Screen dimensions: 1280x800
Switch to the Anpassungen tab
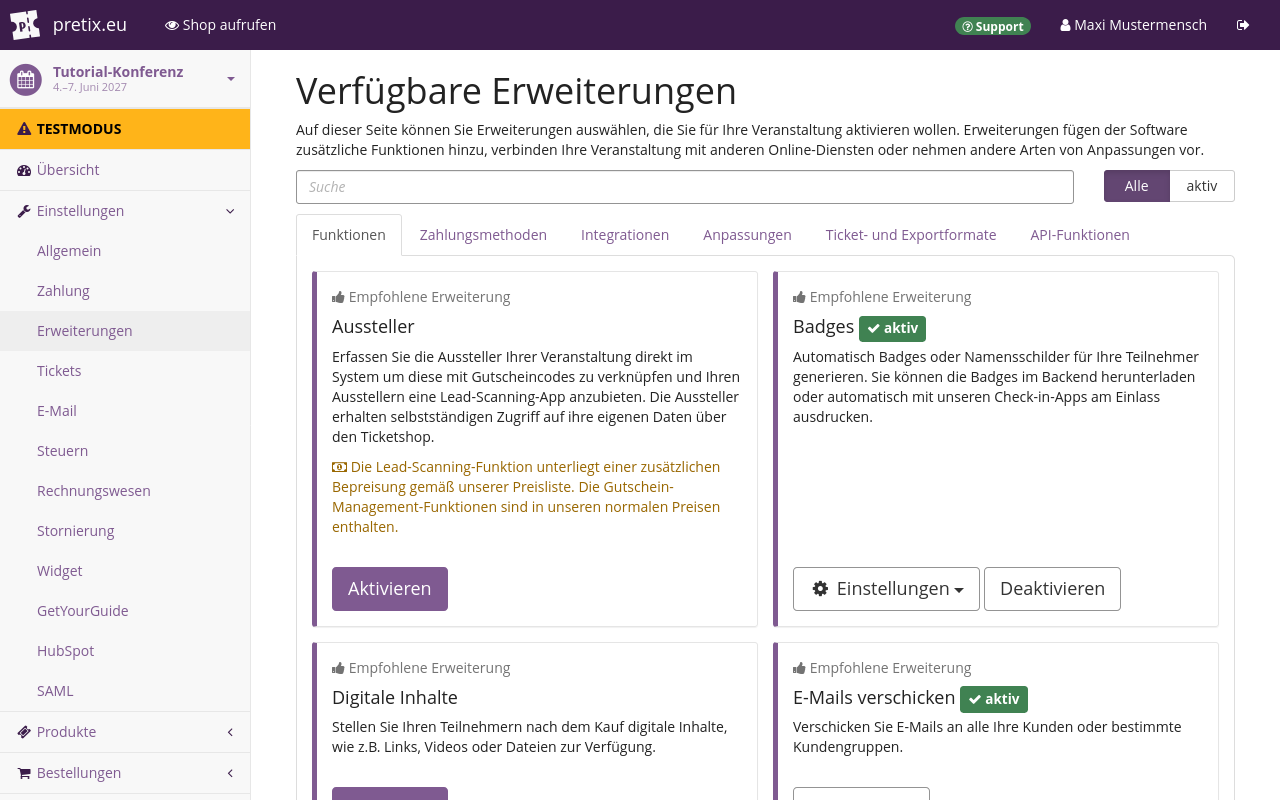[747, 235]
